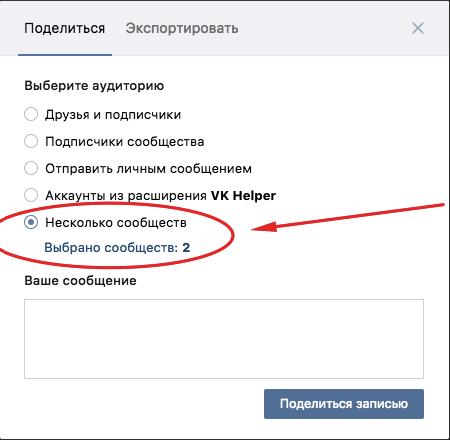Open the Выбрано сообществ: 2 link

click(117, 248)
